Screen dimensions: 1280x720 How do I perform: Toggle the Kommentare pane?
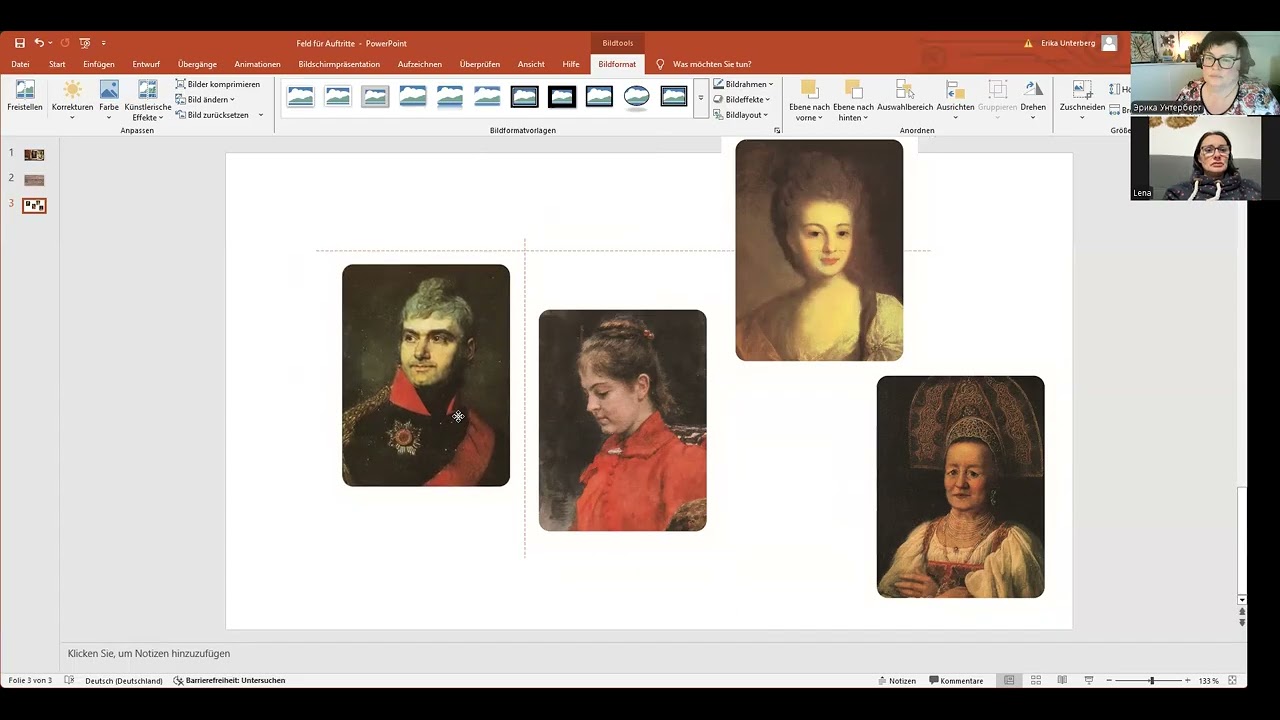point(957,681)
